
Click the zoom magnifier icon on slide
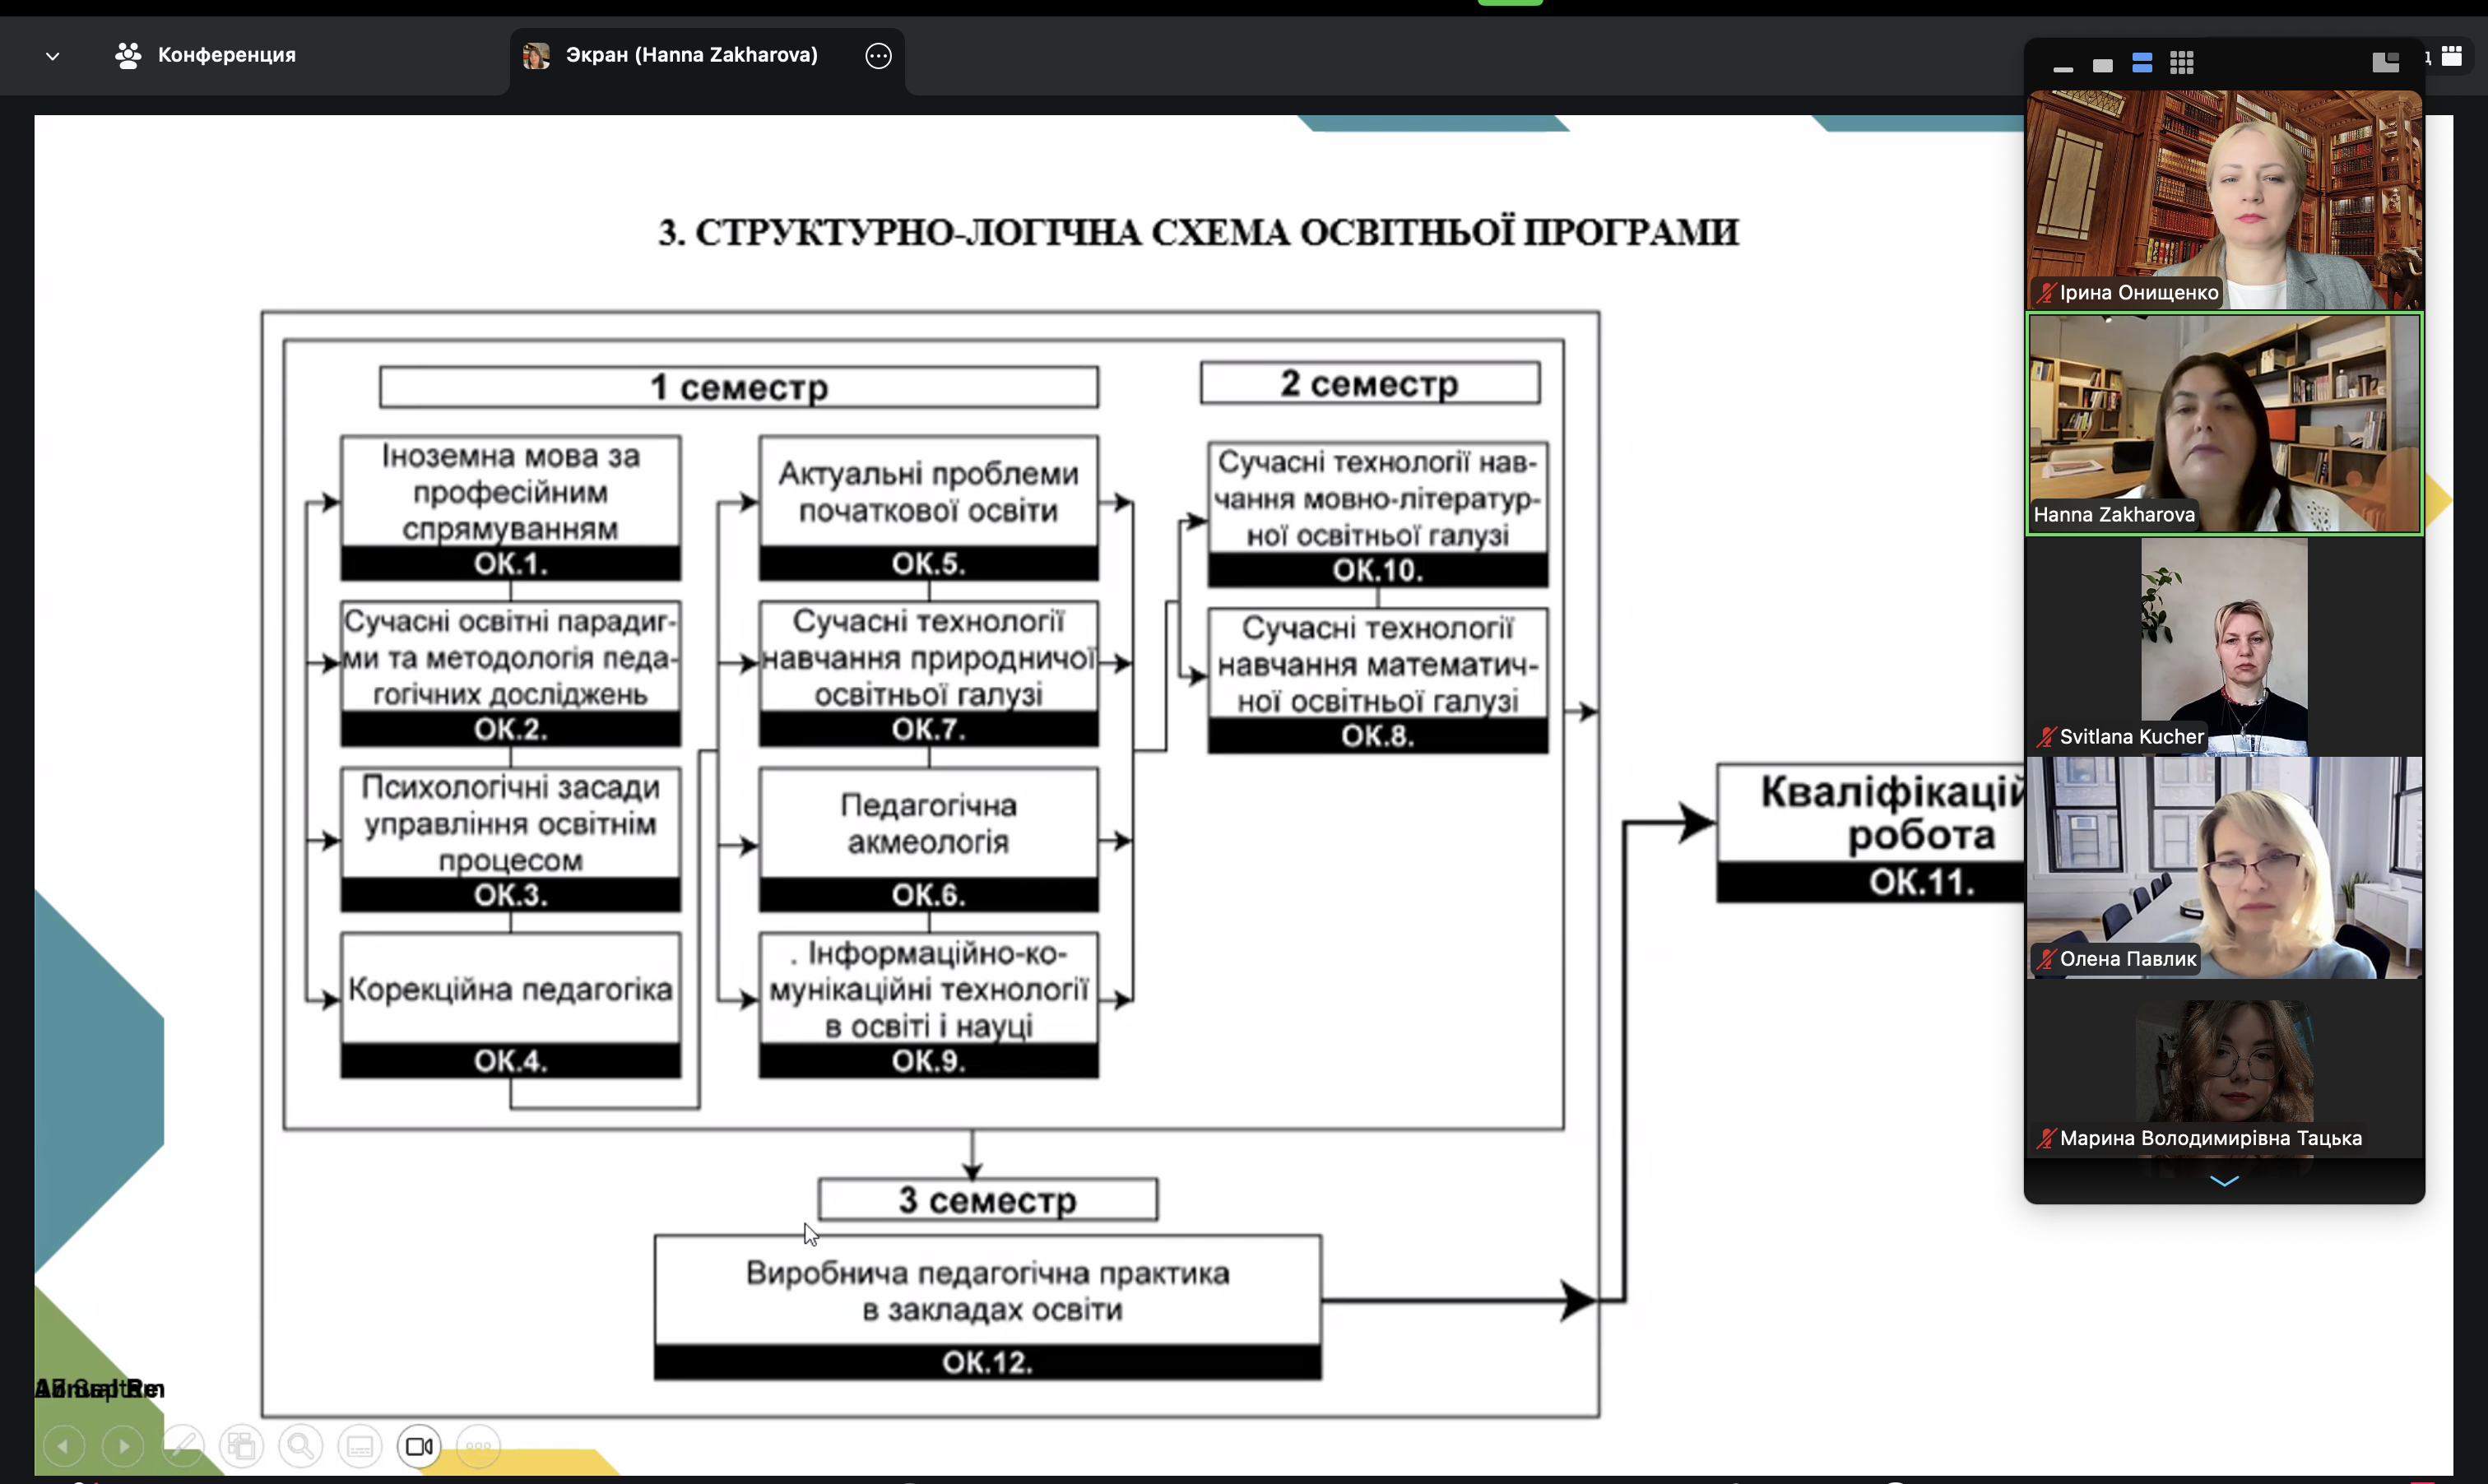300,1446
